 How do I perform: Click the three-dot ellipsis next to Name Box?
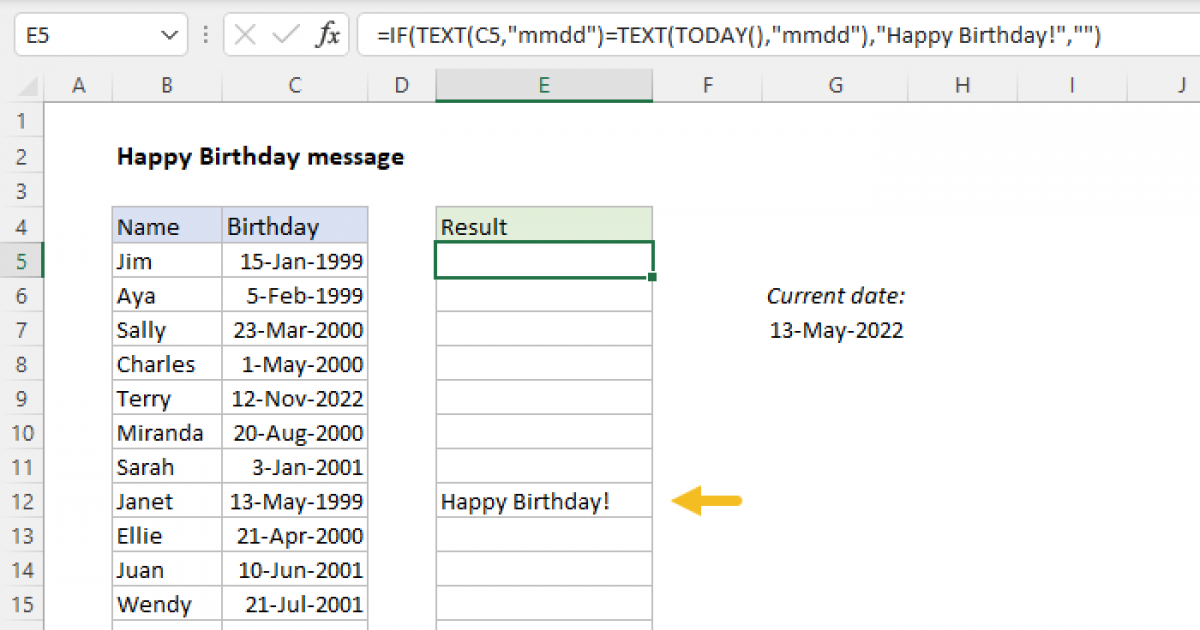pos(205,35)
